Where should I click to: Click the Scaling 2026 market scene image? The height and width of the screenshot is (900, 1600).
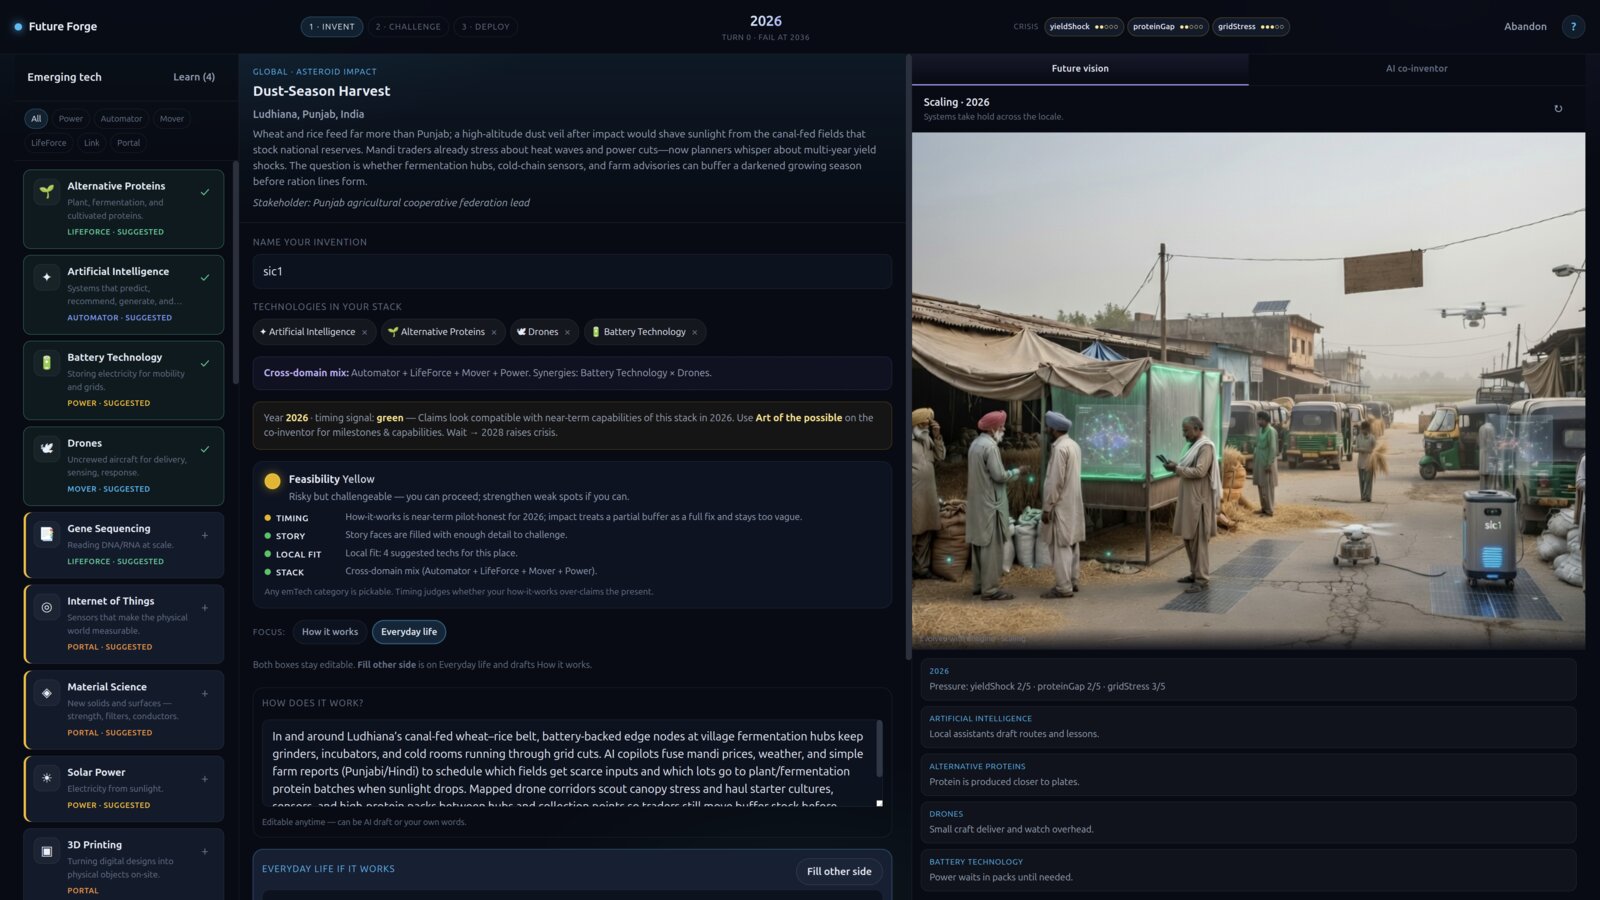[1248, 391]
